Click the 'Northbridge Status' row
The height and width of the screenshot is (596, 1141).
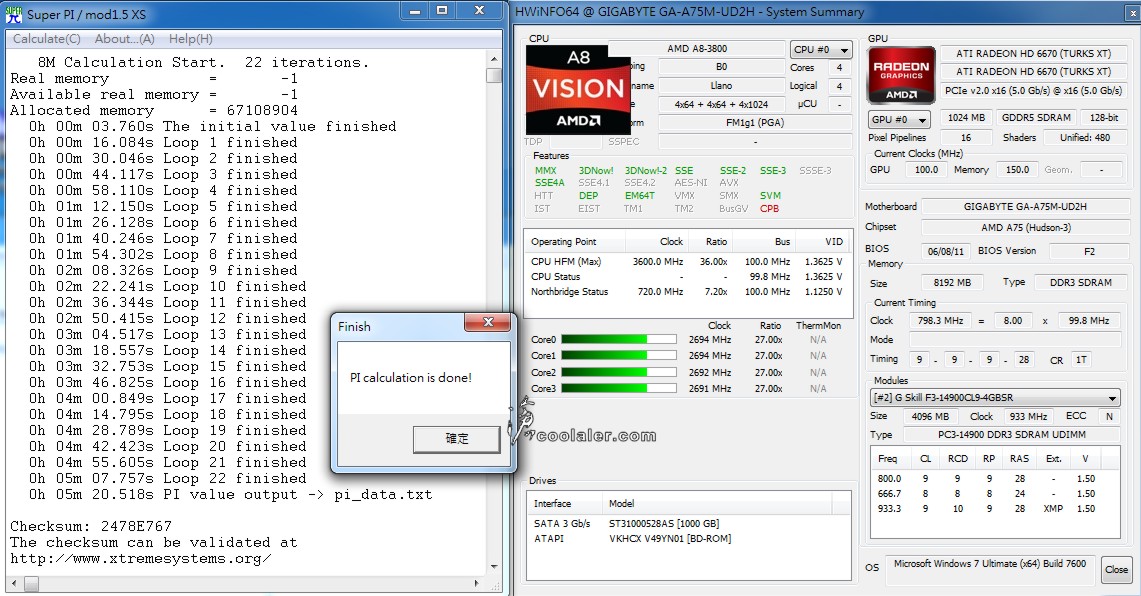click(x=686, y=292)
